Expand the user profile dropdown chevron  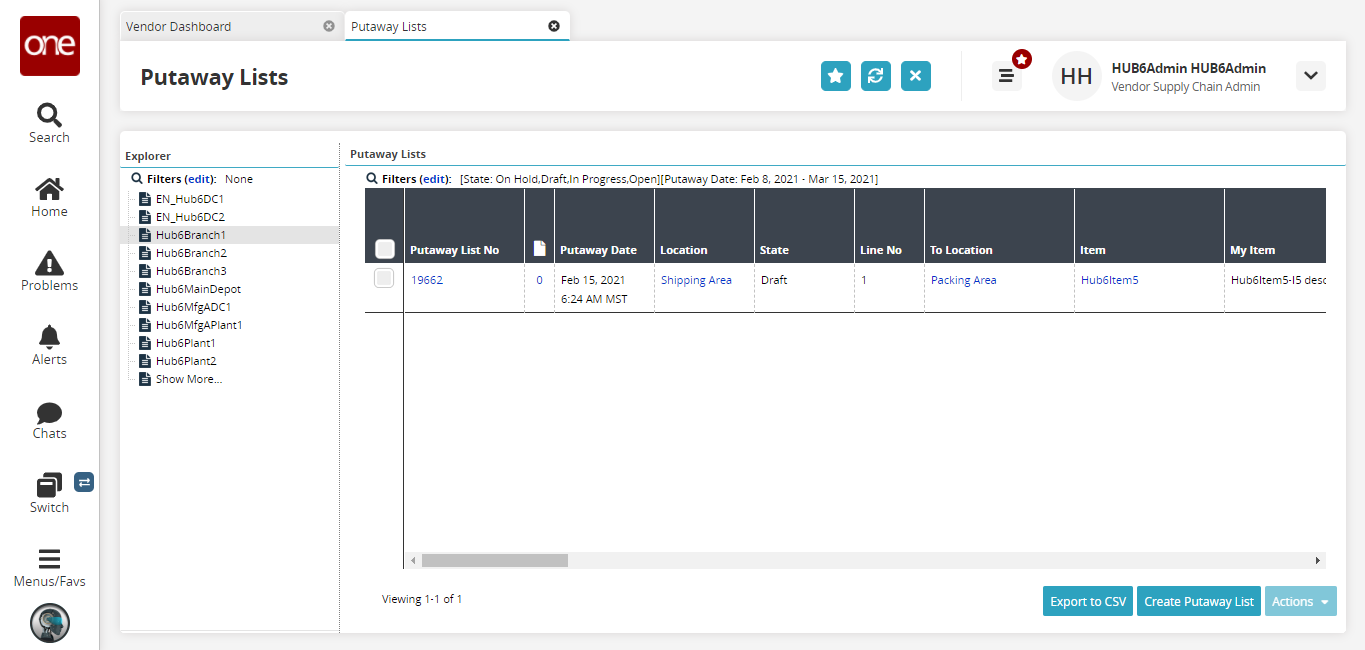pos(1310,76)
